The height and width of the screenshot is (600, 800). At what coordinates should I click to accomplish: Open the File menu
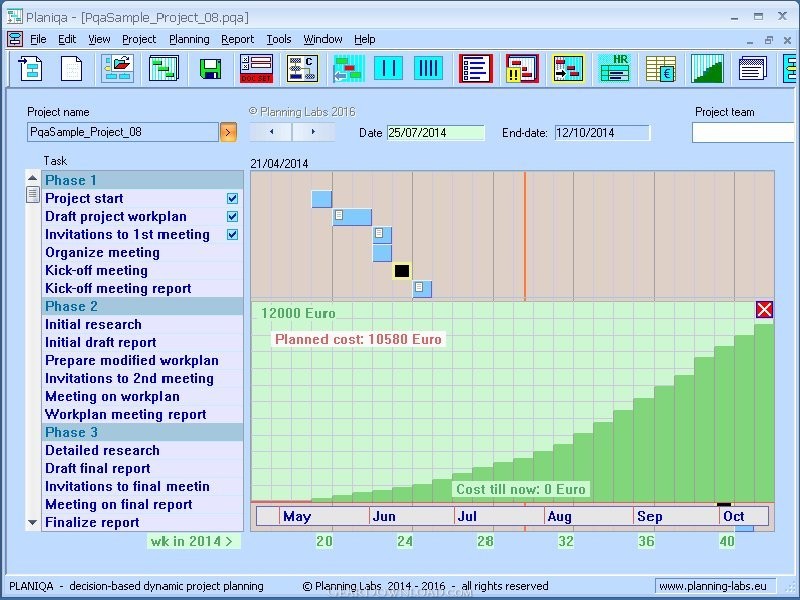38,39
